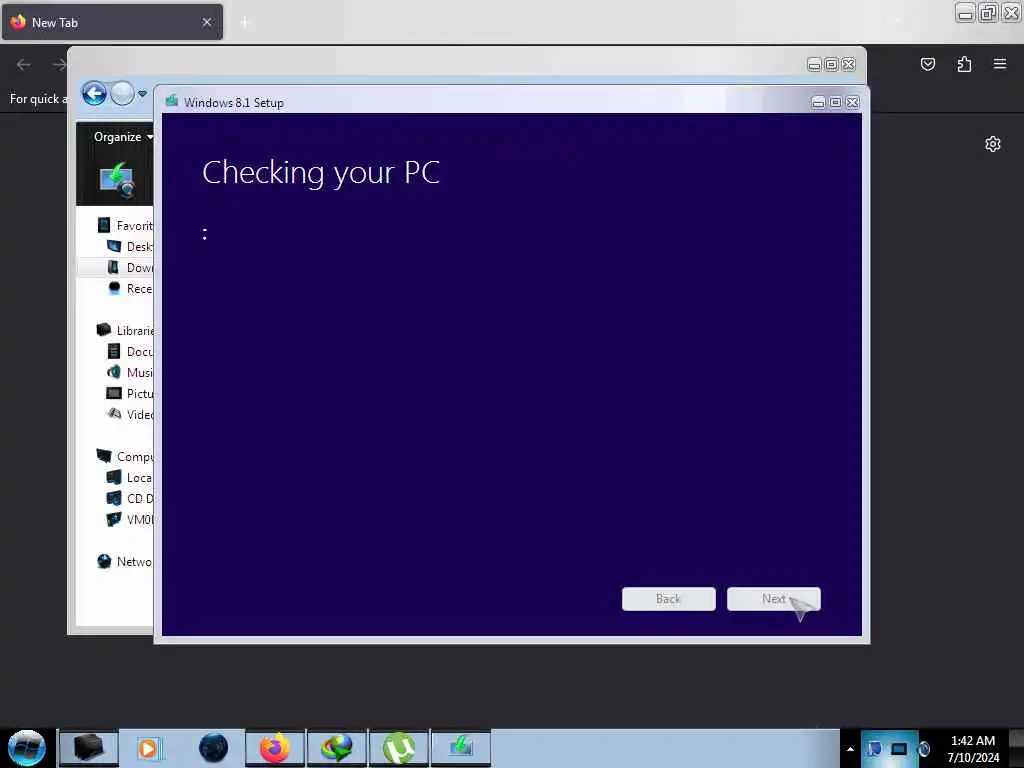Screen dimensions: 1024x768
Task: Maximize the Explorer window behind Setup
Action: click(831, 64)
